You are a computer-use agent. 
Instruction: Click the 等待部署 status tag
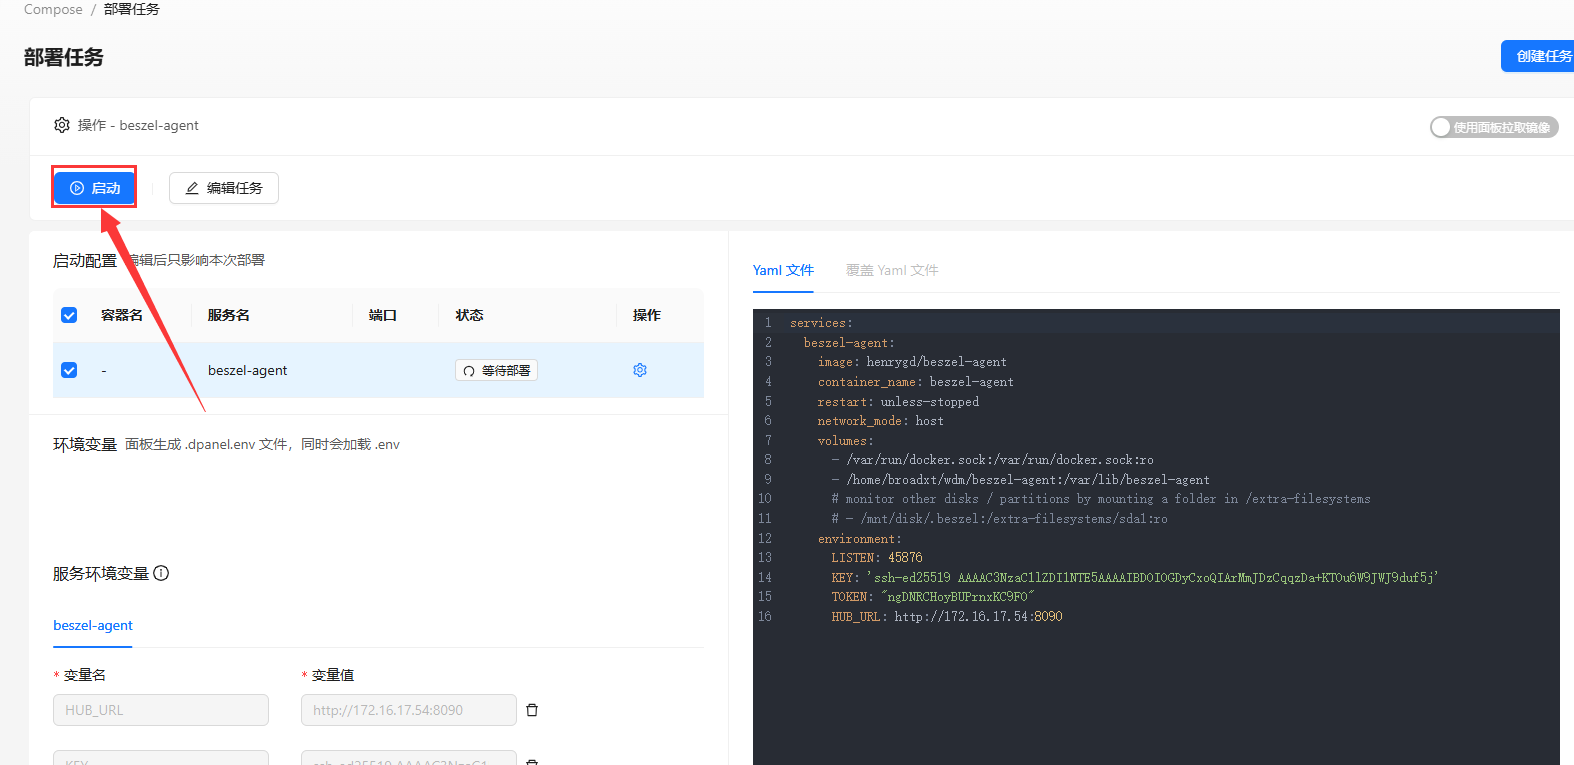pos(497,370)
